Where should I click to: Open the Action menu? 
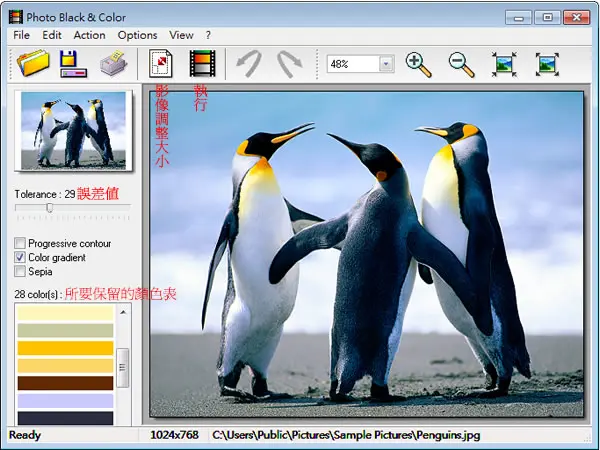pos(90,35)
